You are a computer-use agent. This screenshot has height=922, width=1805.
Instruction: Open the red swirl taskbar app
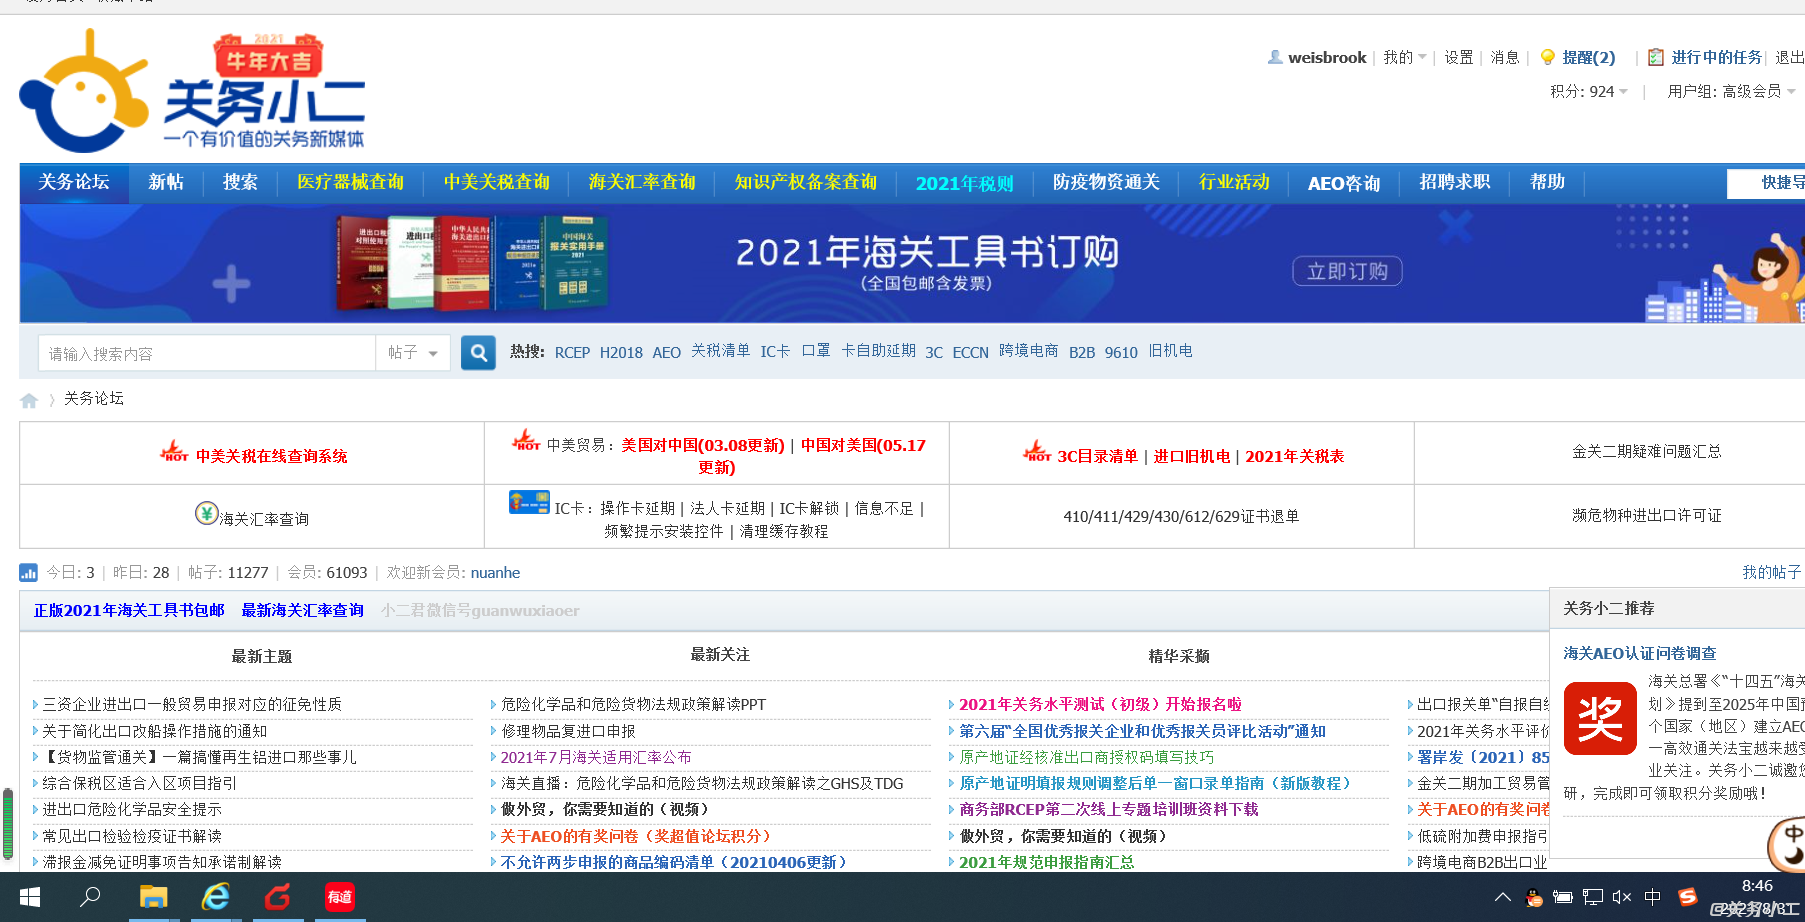click(x=278, y=897)
